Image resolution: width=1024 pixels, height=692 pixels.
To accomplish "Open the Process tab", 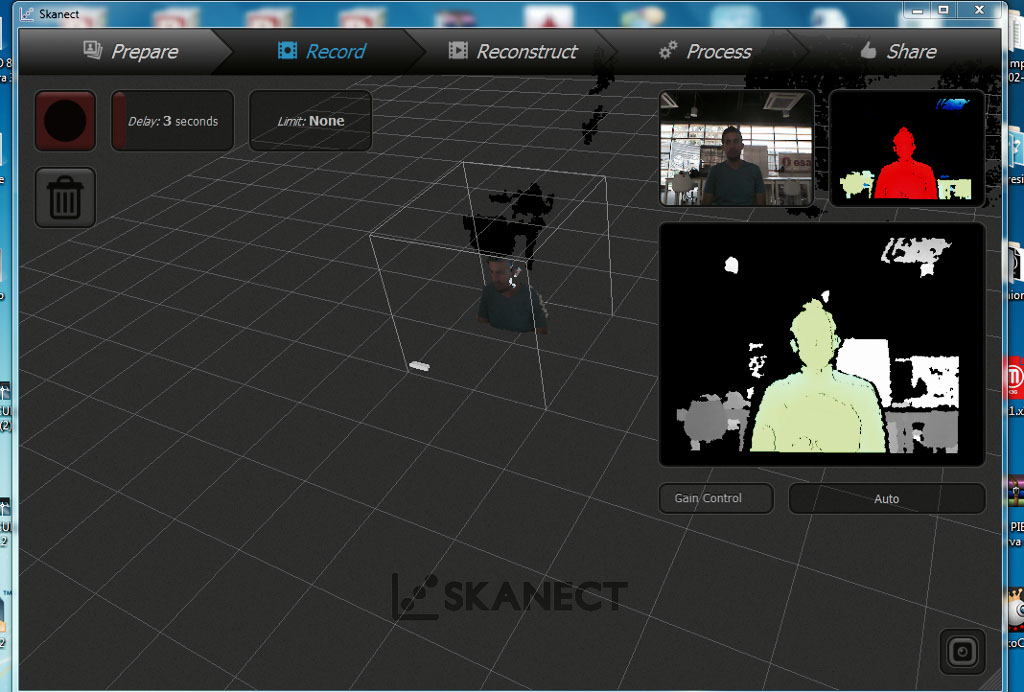I will pos(705,51).
